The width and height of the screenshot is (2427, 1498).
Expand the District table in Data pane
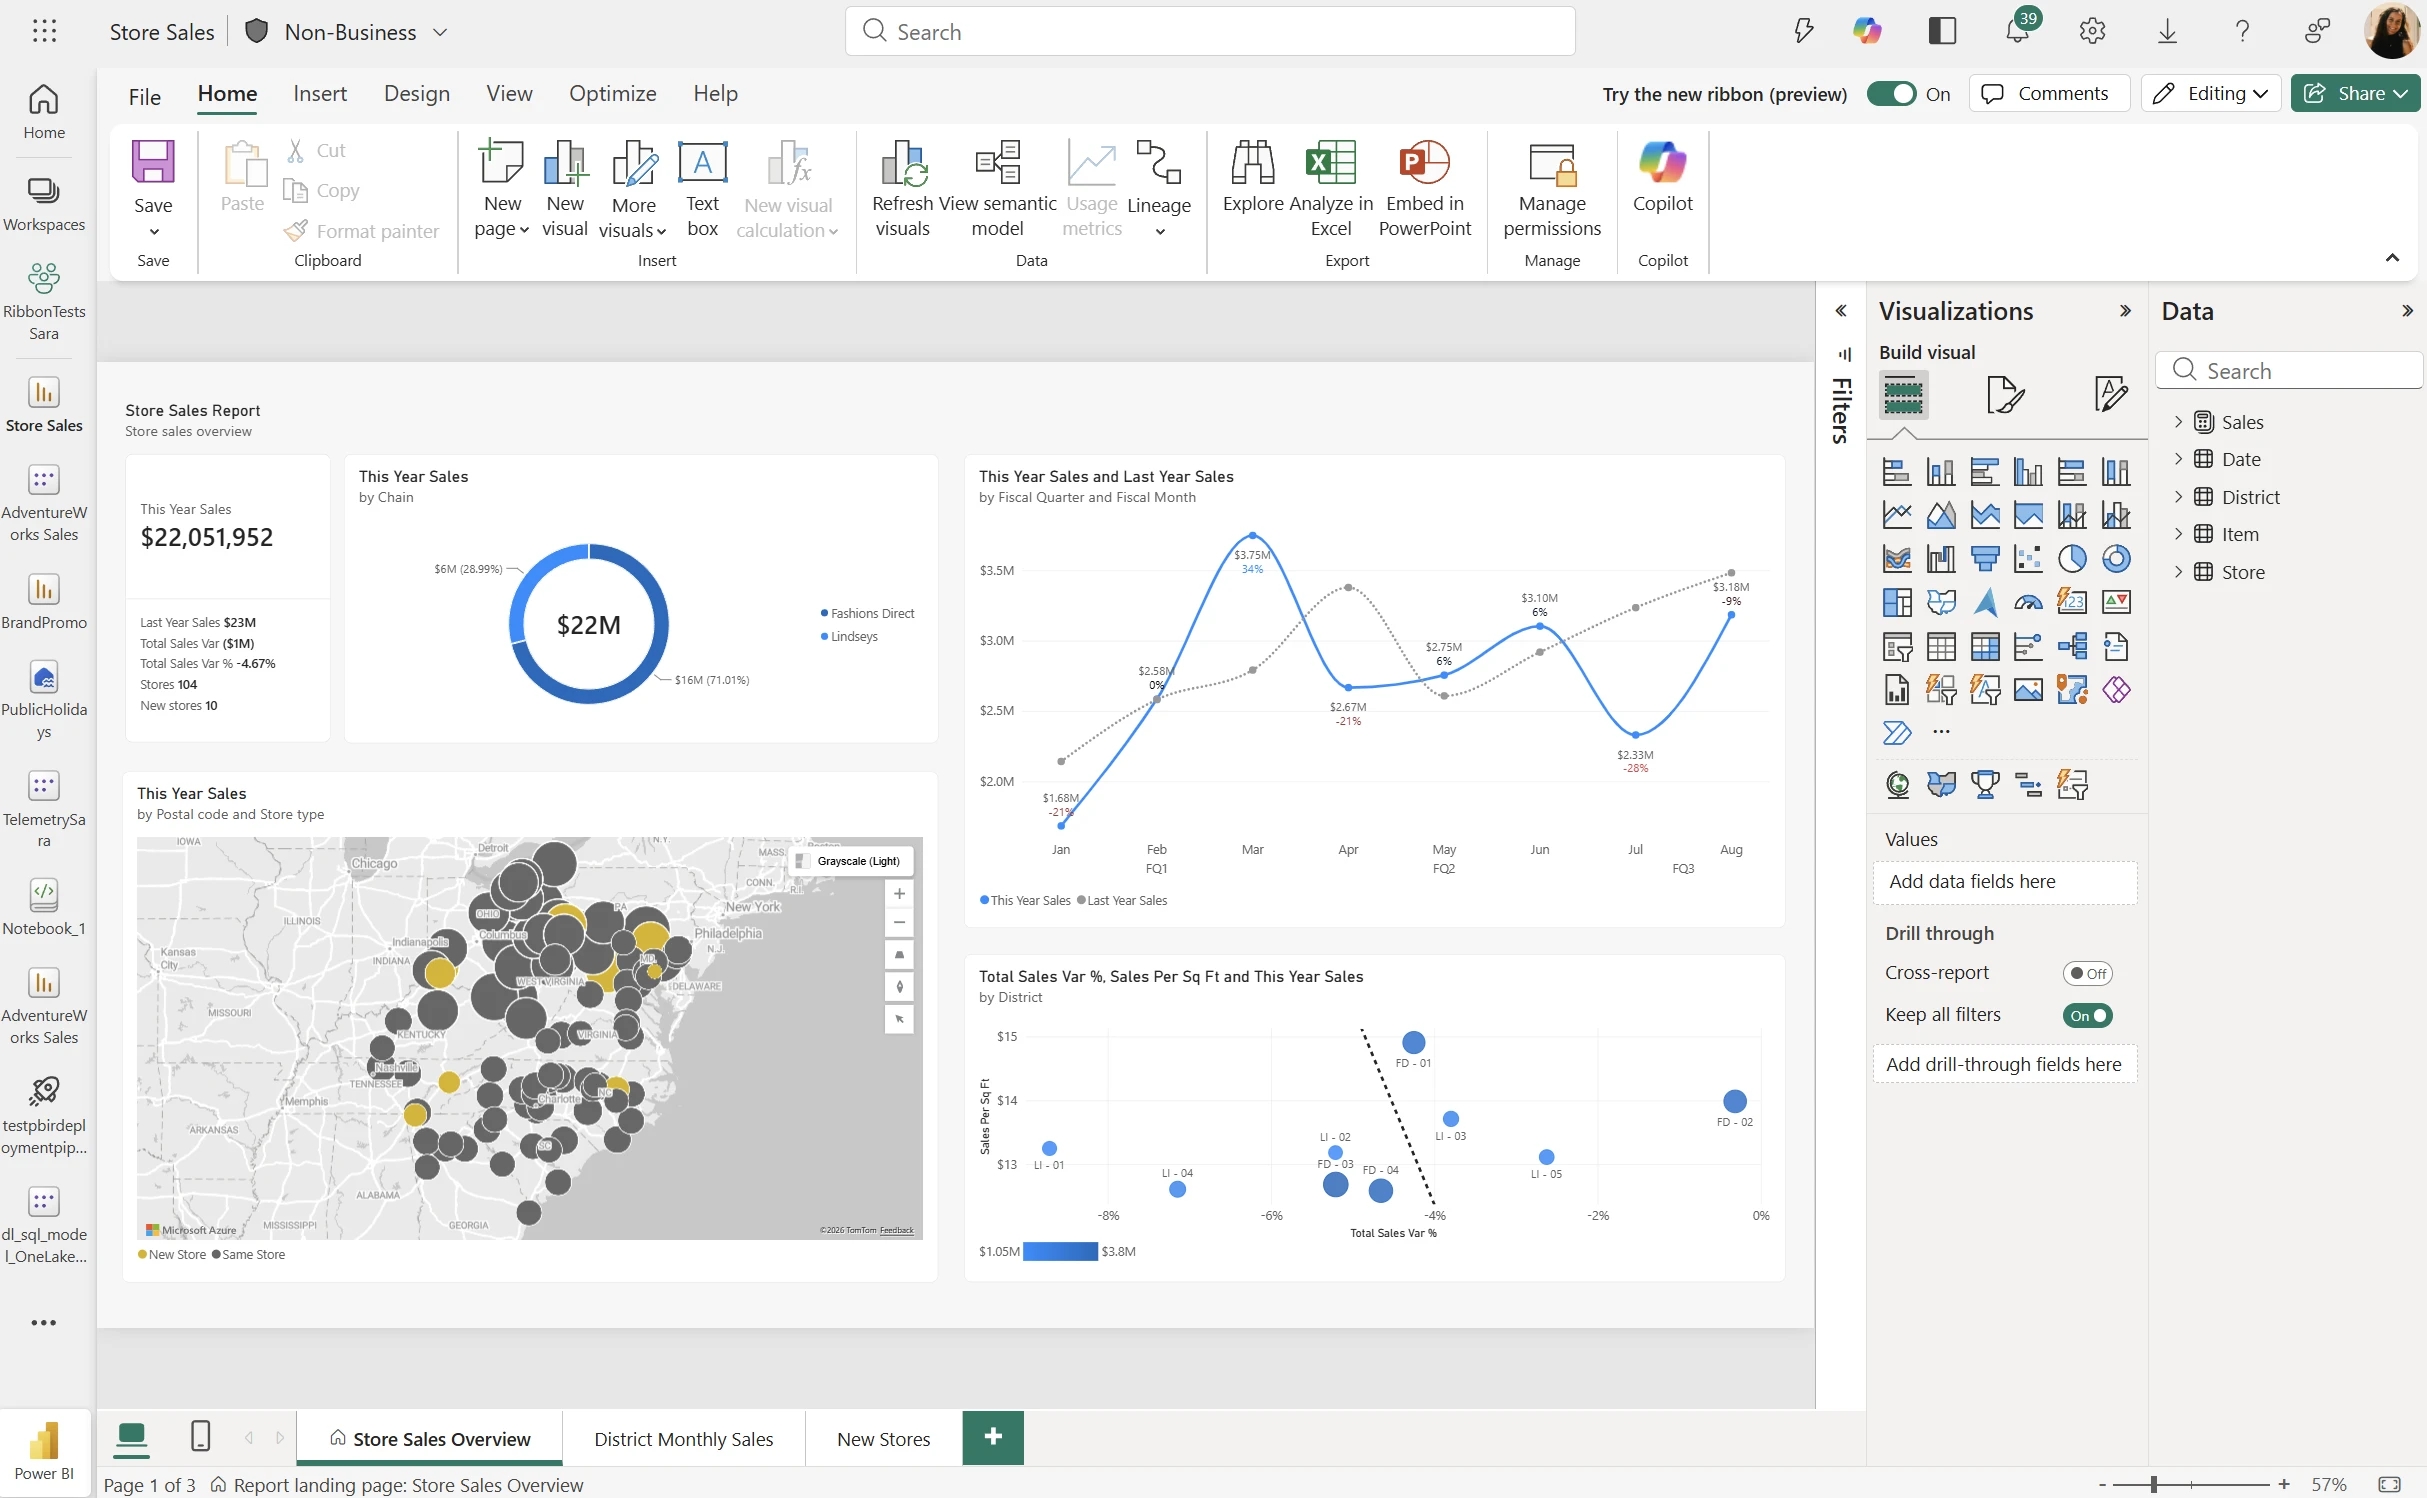tap(2178, 497)
